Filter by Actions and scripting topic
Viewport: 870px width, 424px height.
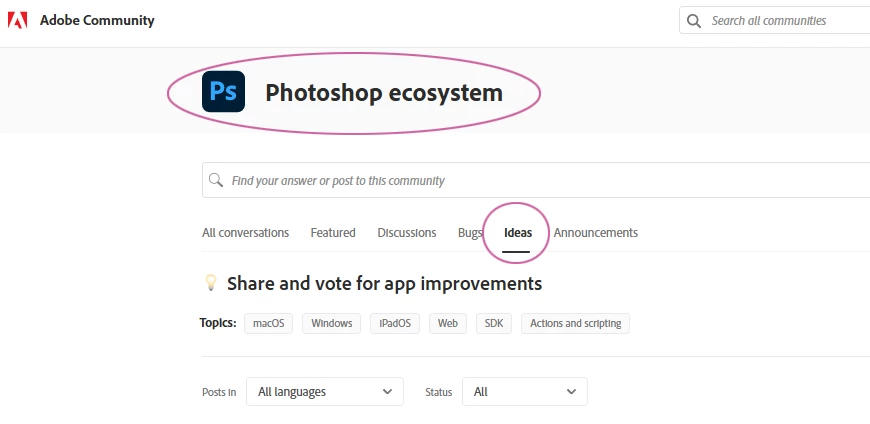point(575,323)
